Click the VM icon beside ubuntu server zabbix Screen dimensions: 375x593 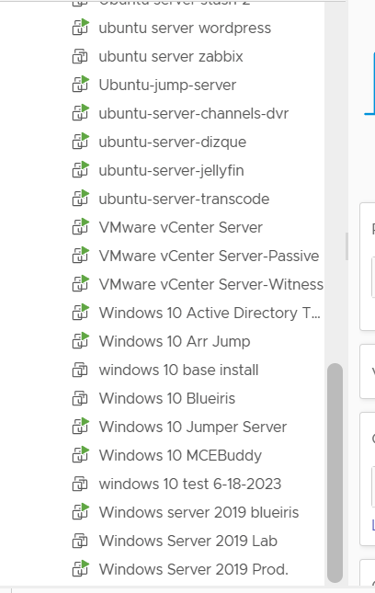[80, 56]
